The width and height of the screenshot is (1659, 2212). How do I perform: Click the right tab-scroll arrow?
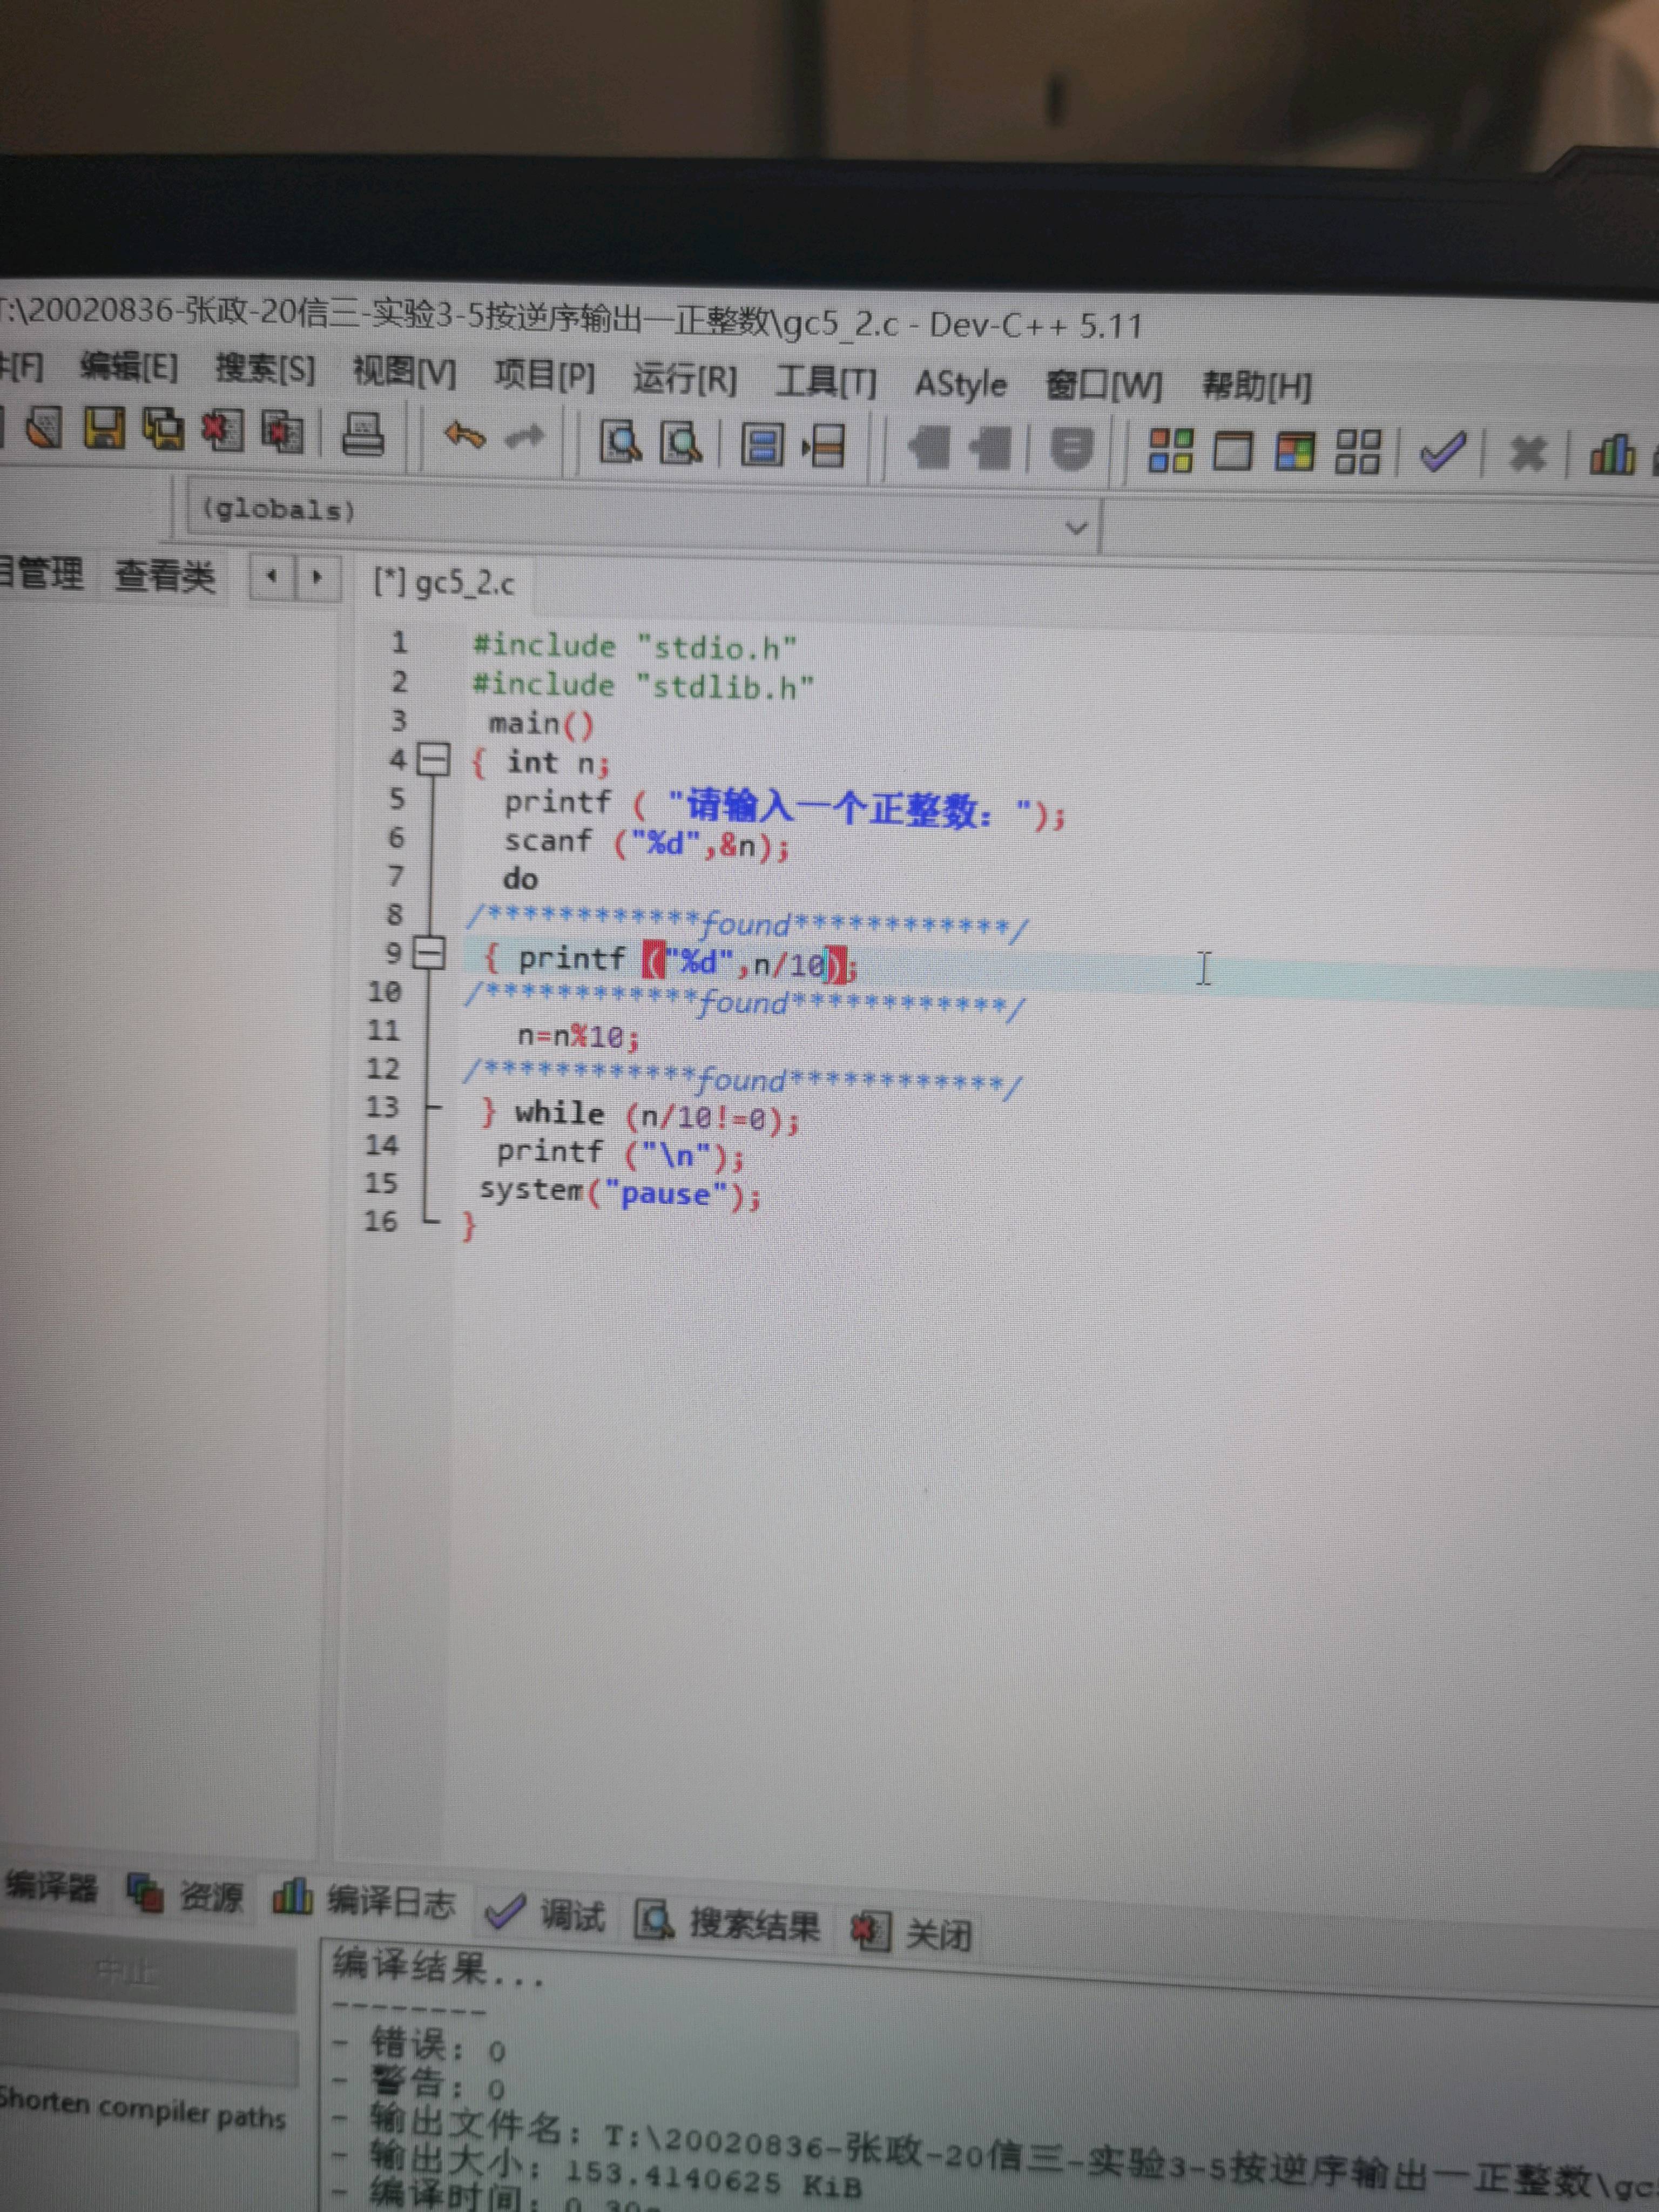(x=317, y=577)
